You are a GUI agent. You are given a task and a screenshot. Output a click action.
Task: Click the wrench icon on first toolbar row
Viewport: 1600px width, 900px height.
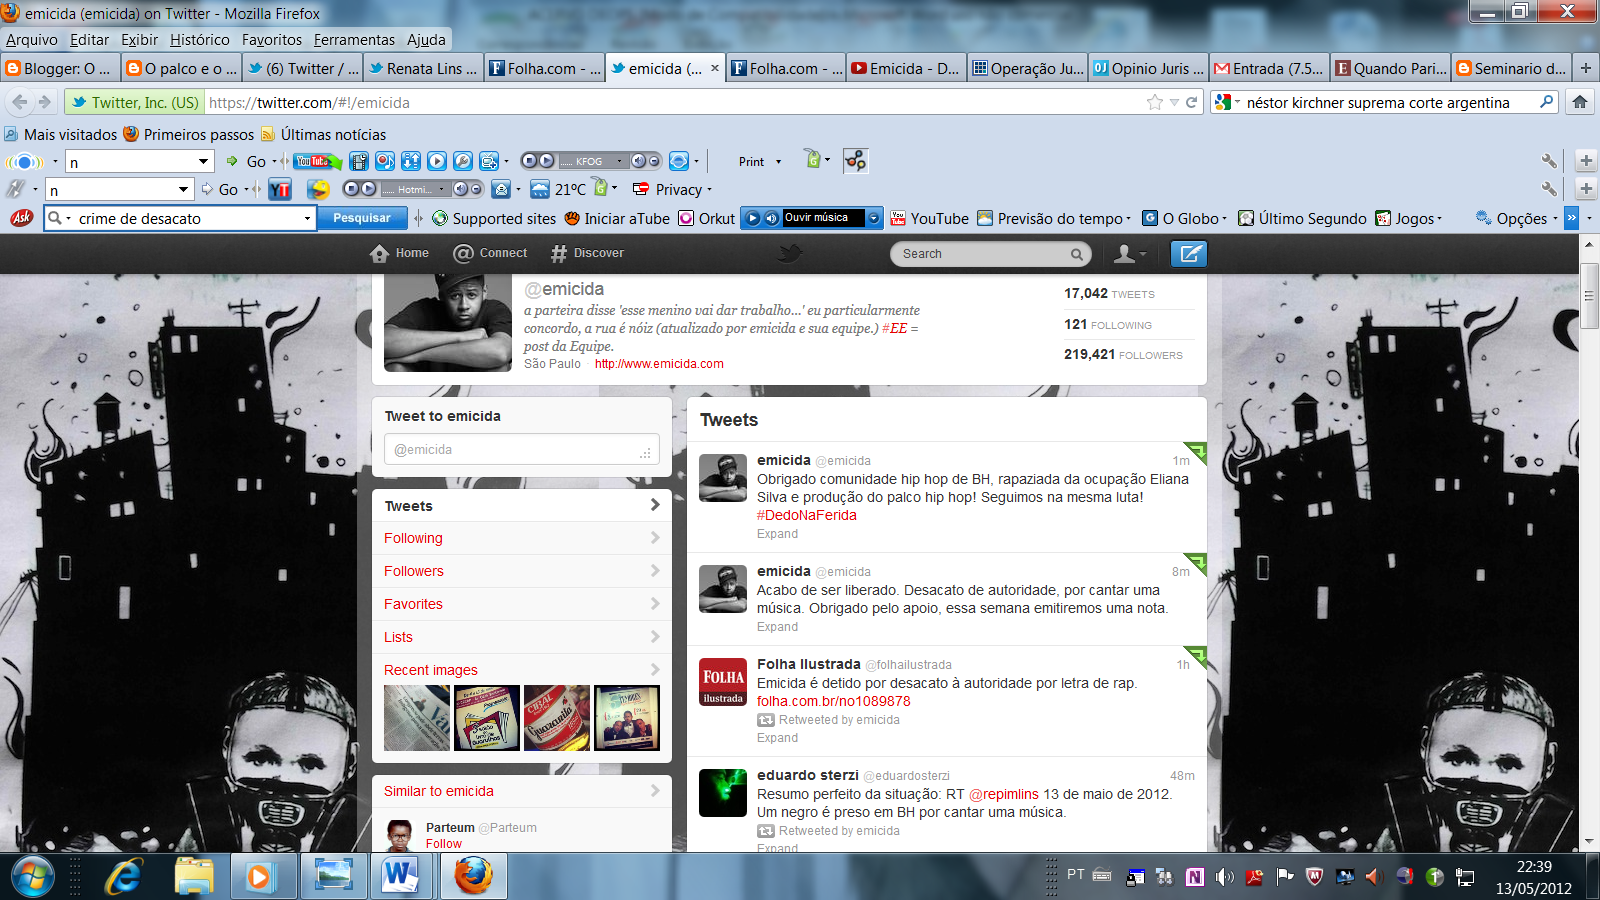pos(1549,161)
